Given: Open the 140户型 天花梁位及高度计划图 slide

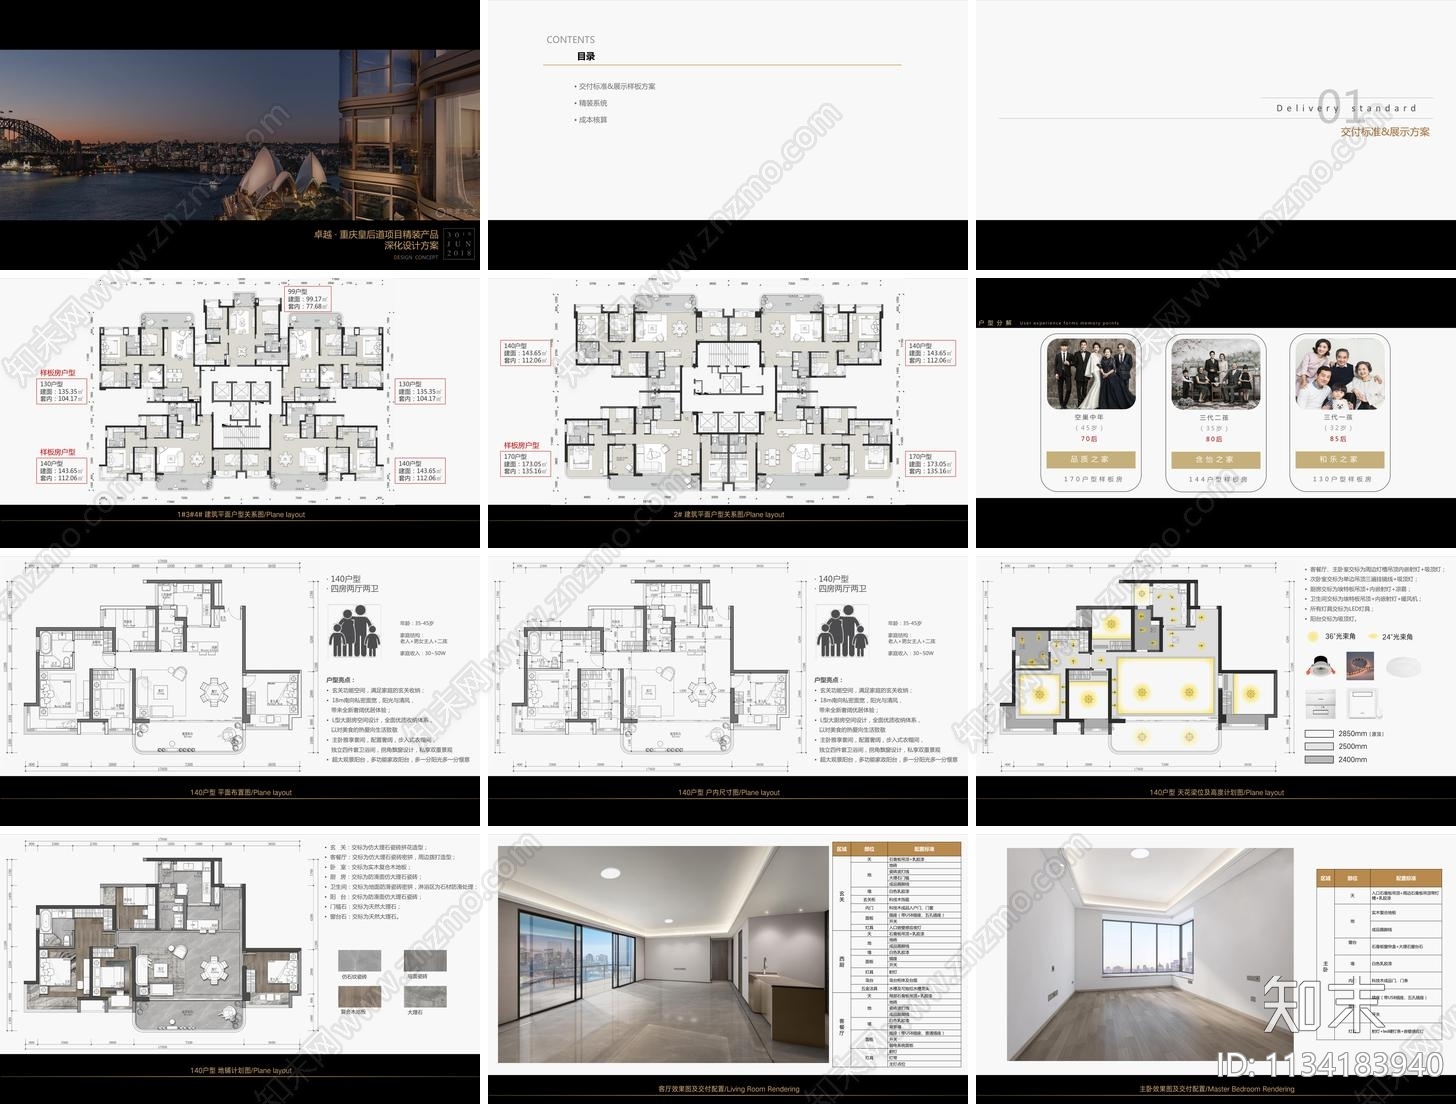Looking at the screenshot, I should click(x=1216, y=691).
